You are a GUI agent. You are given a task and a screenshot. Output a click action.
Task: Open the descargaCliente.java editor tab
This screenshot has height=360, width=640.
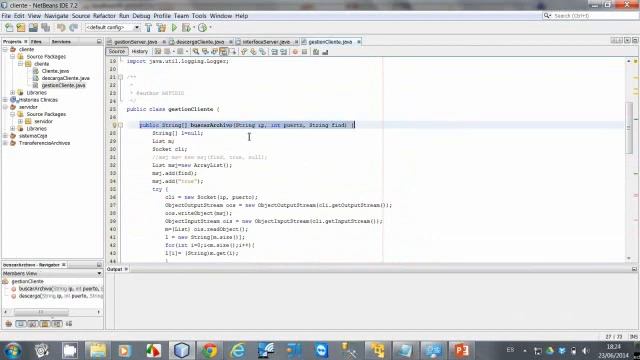[x=200, y=42]
